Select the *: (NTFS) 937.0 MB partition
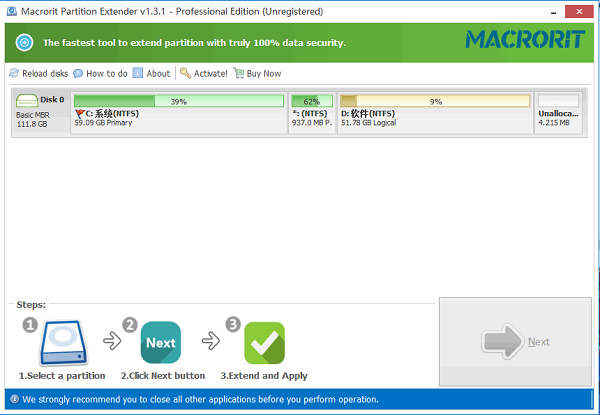The height and width of the screenshot is (415, 600). coord(312,113)
